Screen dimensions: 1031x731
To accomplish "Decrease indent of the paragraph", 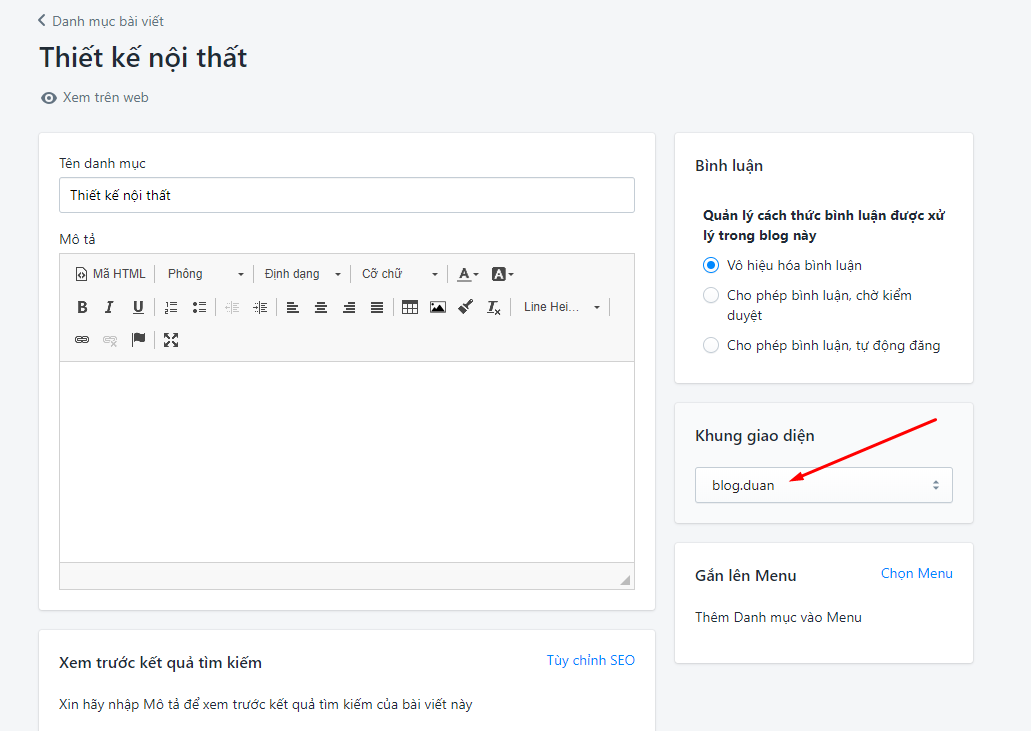I will tap(232, 307).
